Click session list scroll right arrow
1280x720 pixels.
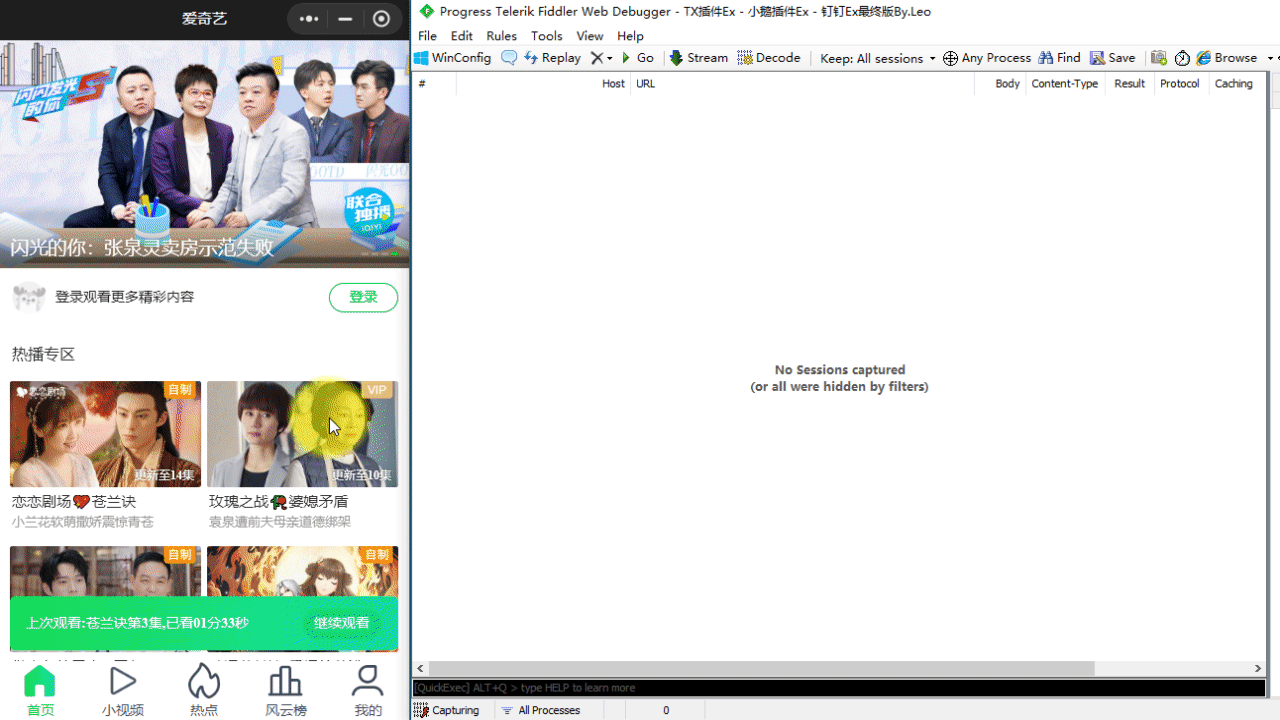click(1258, 668)
